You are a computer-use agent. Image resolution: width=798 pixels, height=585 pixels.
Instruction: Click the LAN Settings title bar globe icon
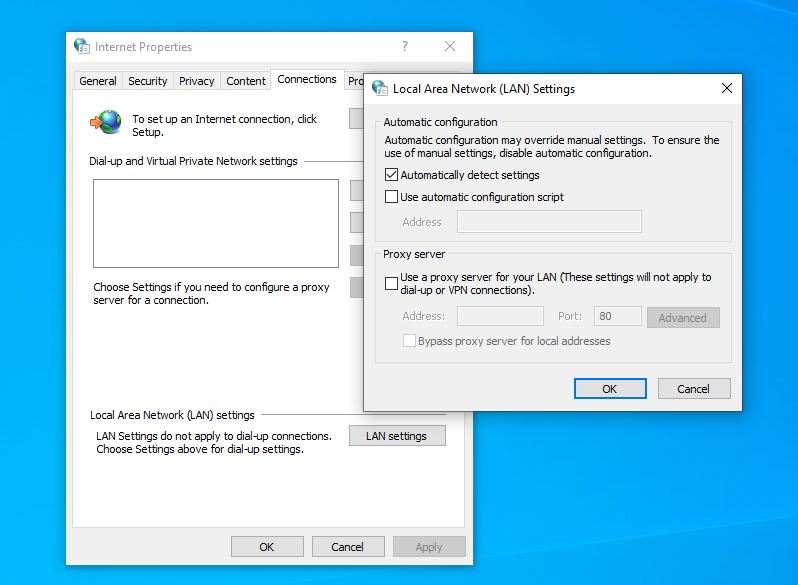click(379, 88)
